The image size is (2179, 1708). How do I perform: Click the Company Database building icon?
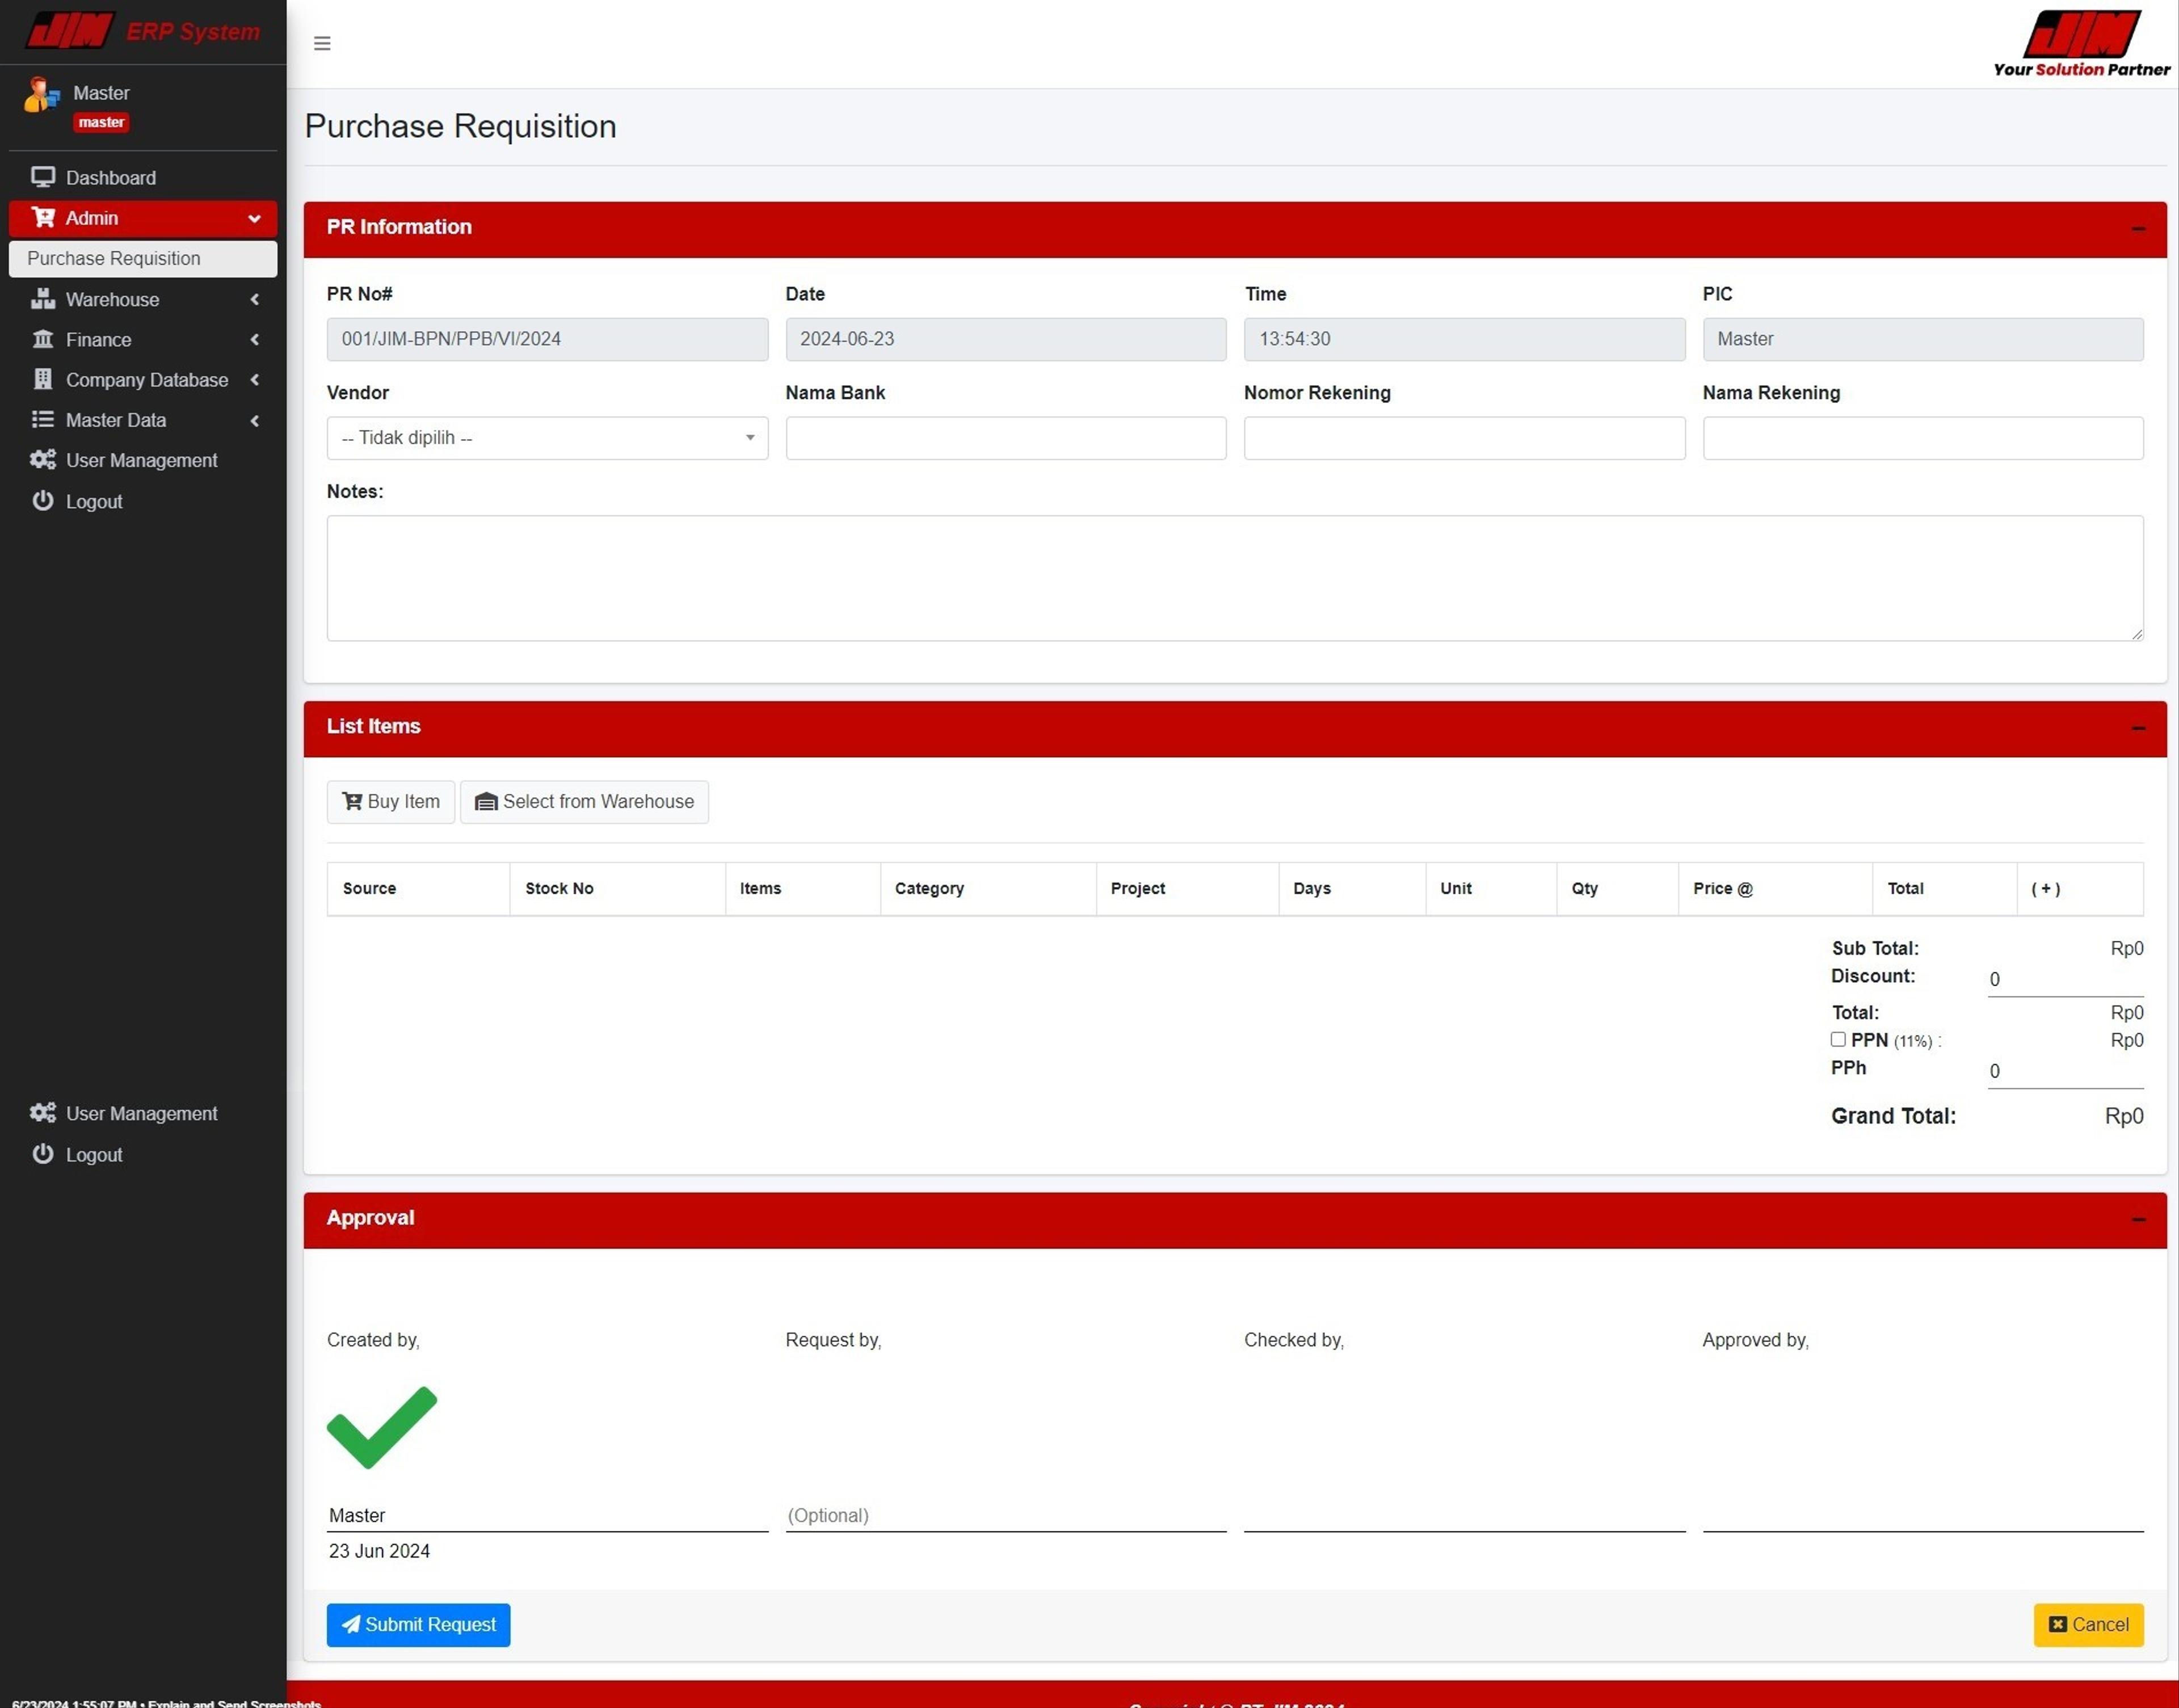coord(42,379)
